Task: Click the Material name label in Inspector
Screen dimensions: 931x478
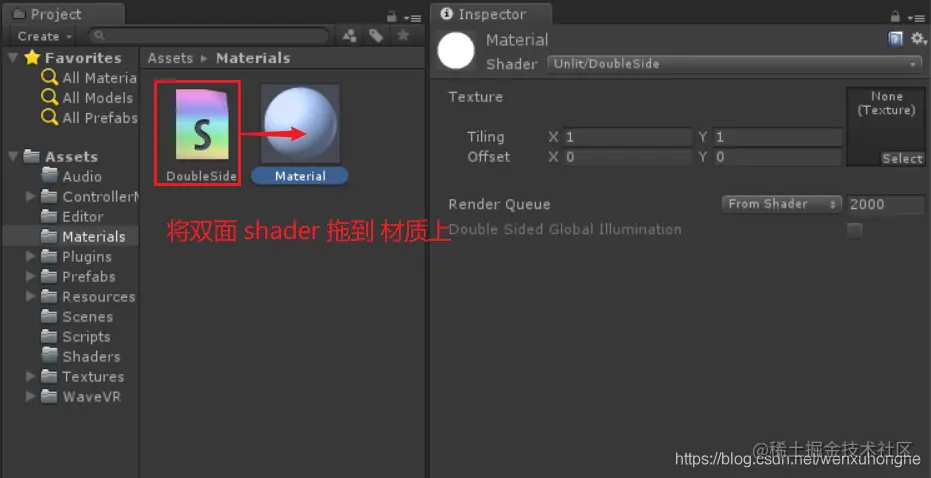Action: 517,40
